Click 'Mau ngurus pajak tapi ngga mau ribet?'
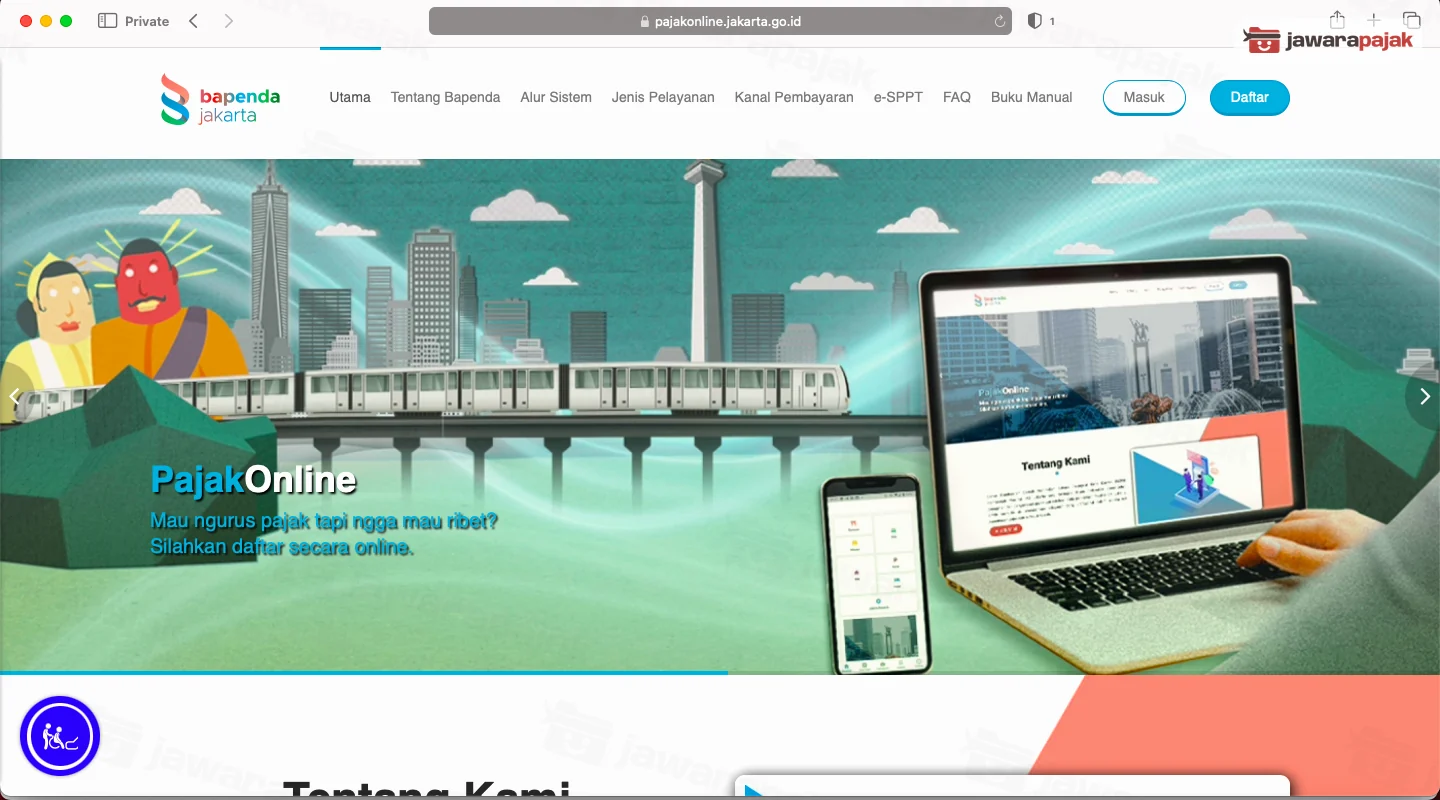1440x800 pixels. coord(324,521)
